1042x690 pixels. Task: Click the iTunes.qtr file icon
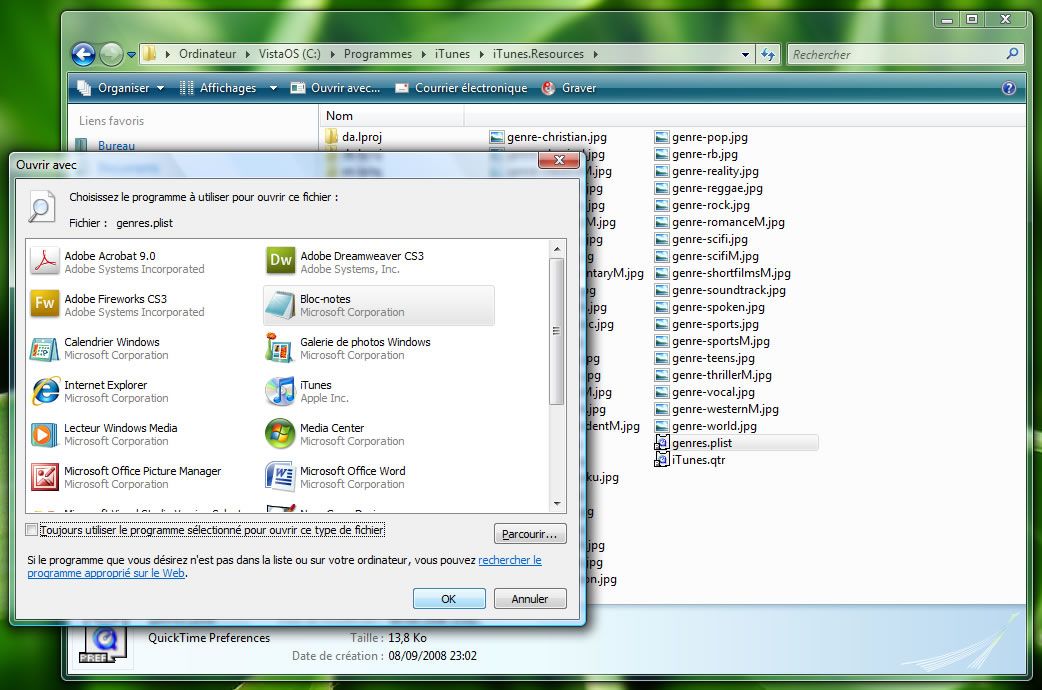click(661, 460)
